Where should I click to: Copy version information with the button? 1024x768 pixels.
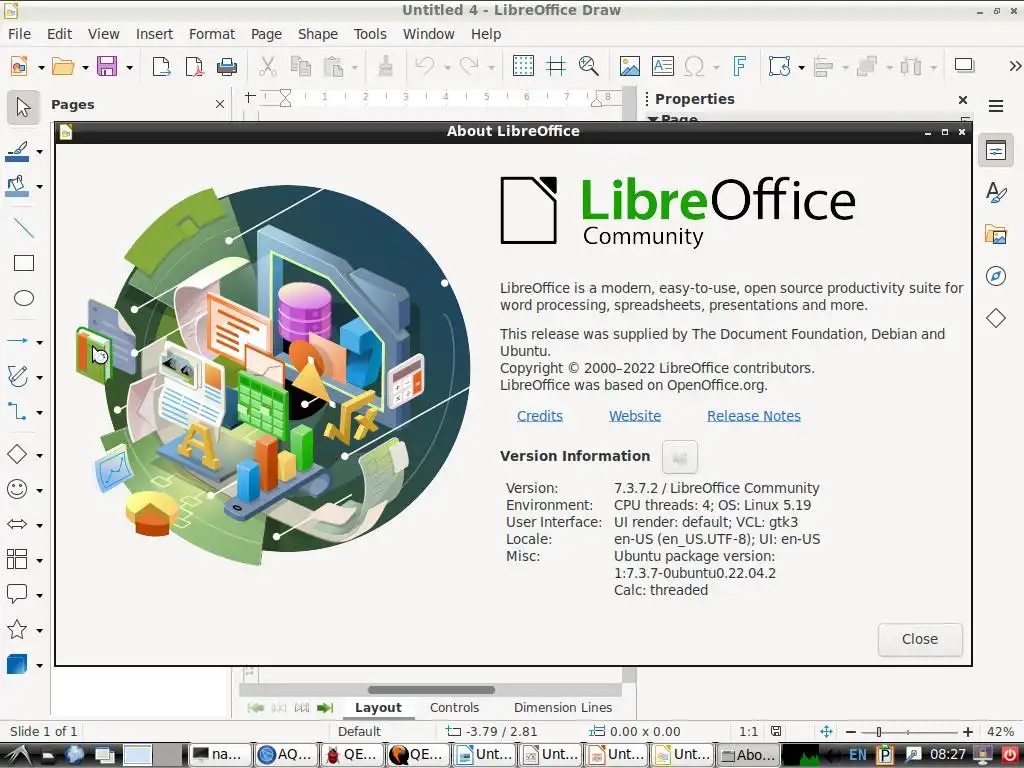(680, 456)
